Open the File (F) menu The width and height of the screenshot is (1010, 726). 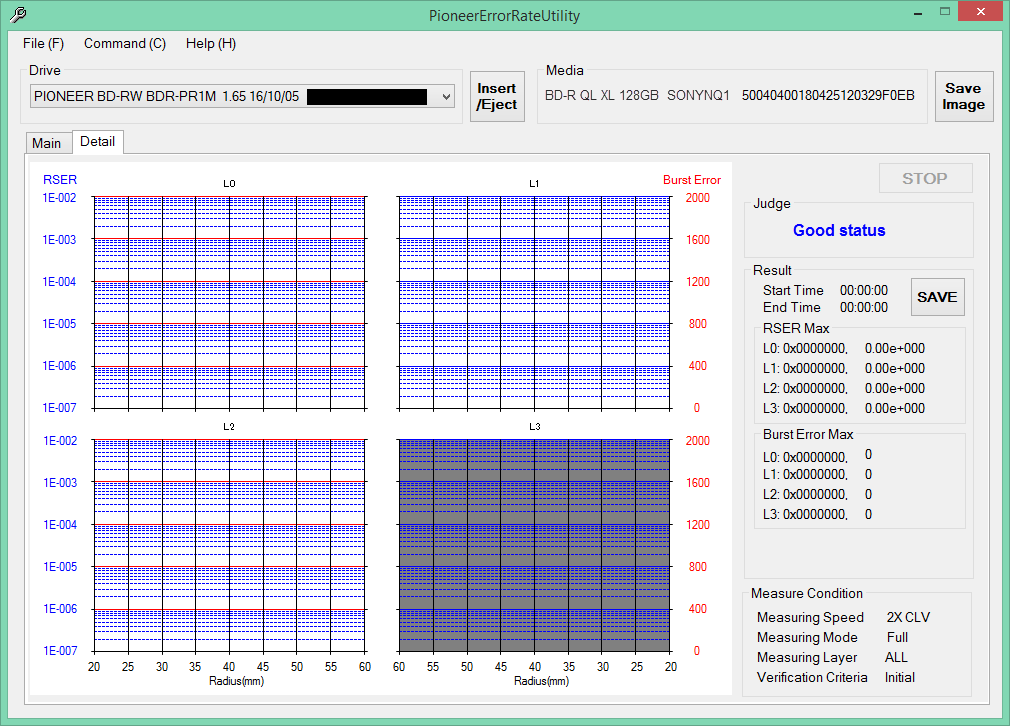click(43, 44)
